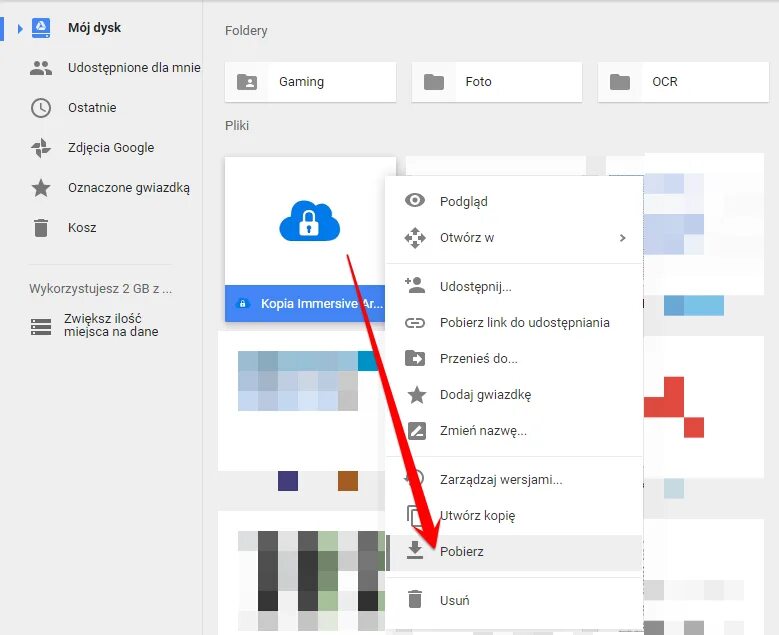
Task: Click the link chain icon in the menu
Action: tap(415, 323)
